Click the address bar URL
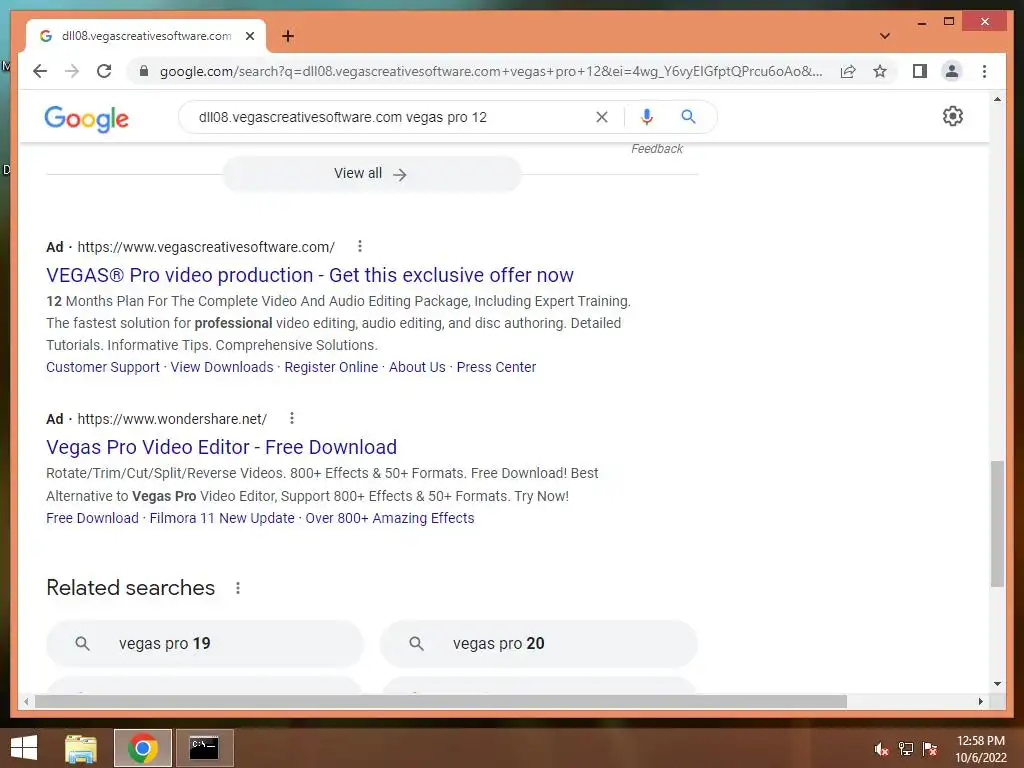This screenshot has width=1024, height=768. pyautogui.click(x=491, y=71)
